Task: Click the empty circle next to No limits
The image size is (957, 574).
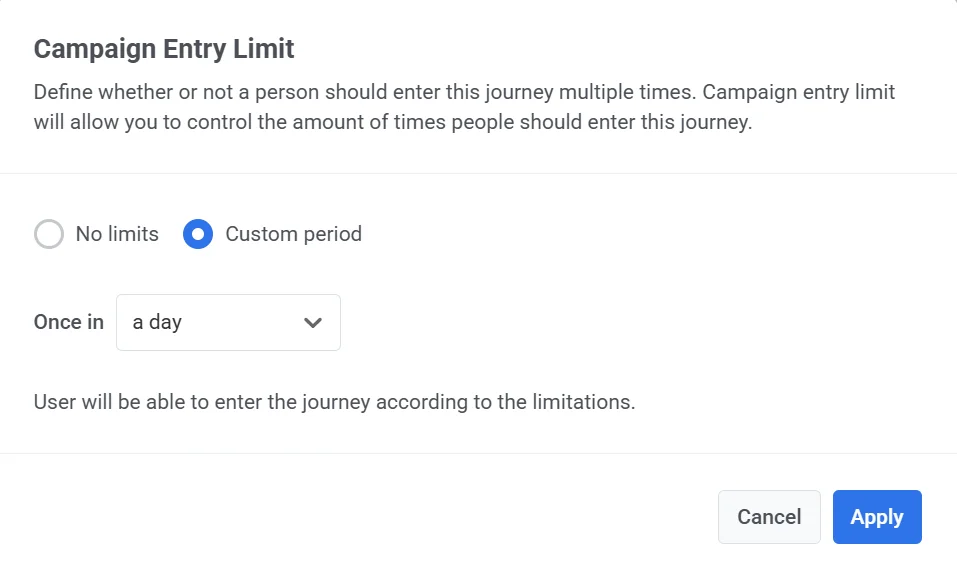Action: (x=49, y=234)
